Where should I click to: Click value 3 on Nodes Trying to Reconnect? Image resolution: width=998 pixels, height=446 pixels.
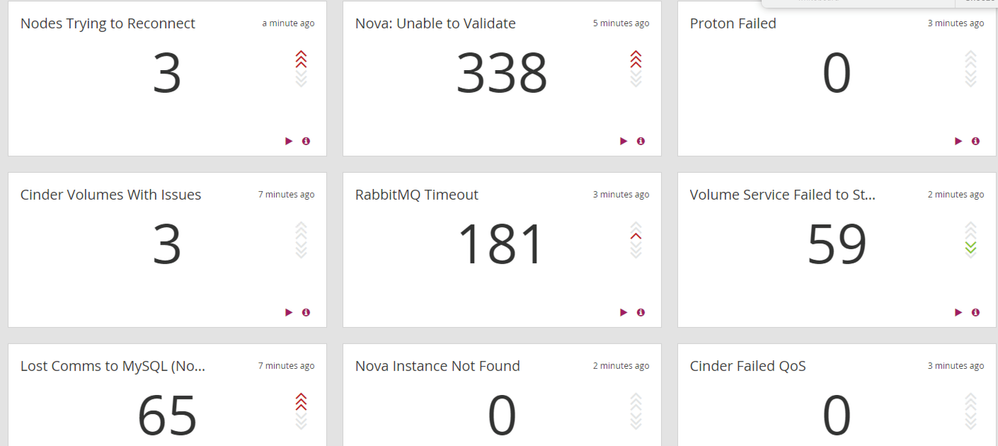[x=167, y=73]
